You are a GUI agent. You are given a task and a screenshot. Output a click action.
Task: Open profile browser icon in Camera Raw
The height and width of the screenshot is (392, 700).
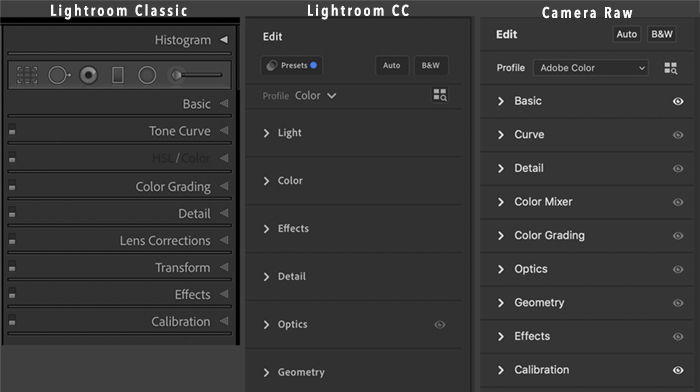671,68
